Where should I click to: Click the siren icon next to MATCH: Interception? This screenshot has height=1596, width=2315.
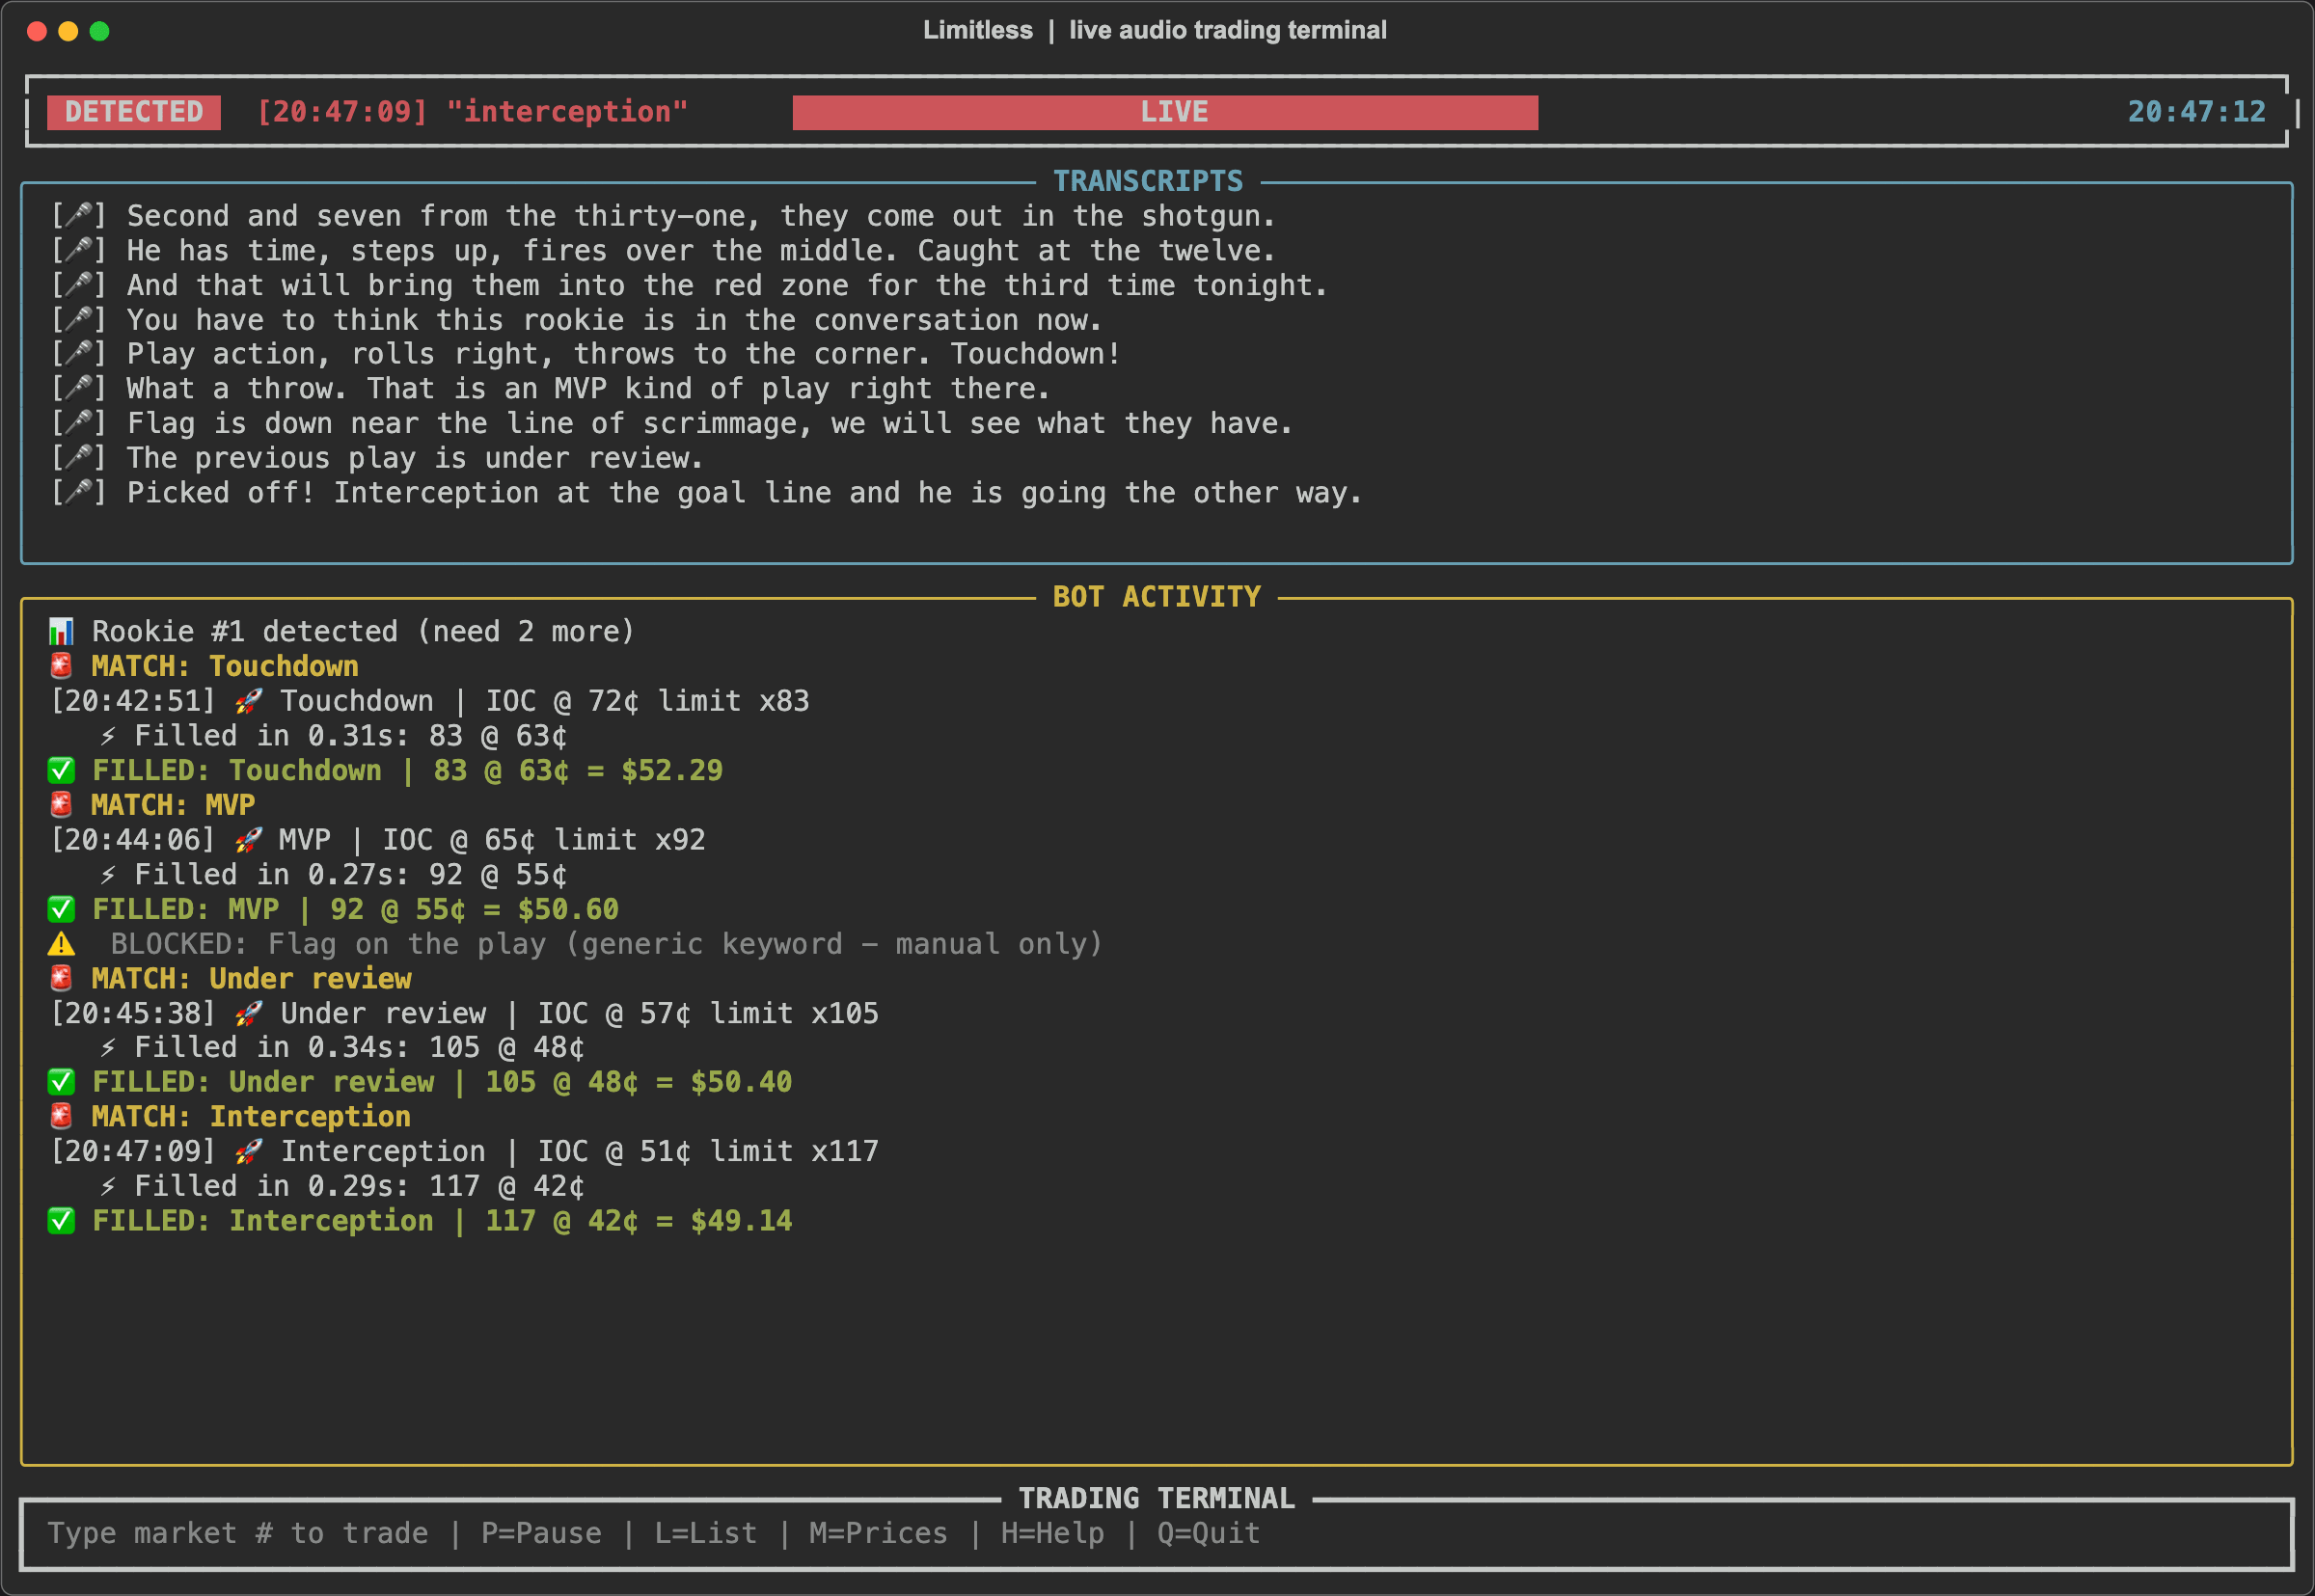(x=61, y=1116)
